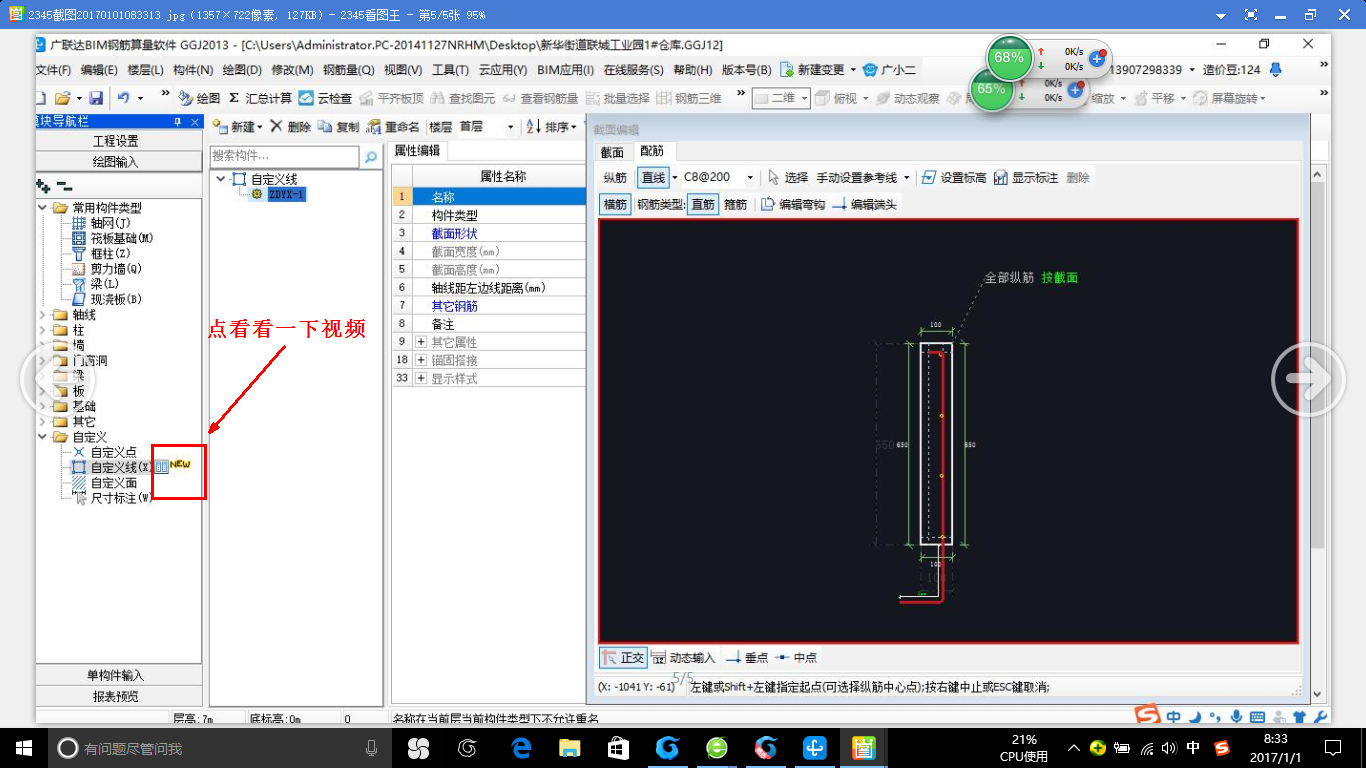Image resolution: width=1366 pixels, height=768 pixels.
Task: Select 纵筋 longitudinal rebar mode
Action: click(x=615, y=177)
